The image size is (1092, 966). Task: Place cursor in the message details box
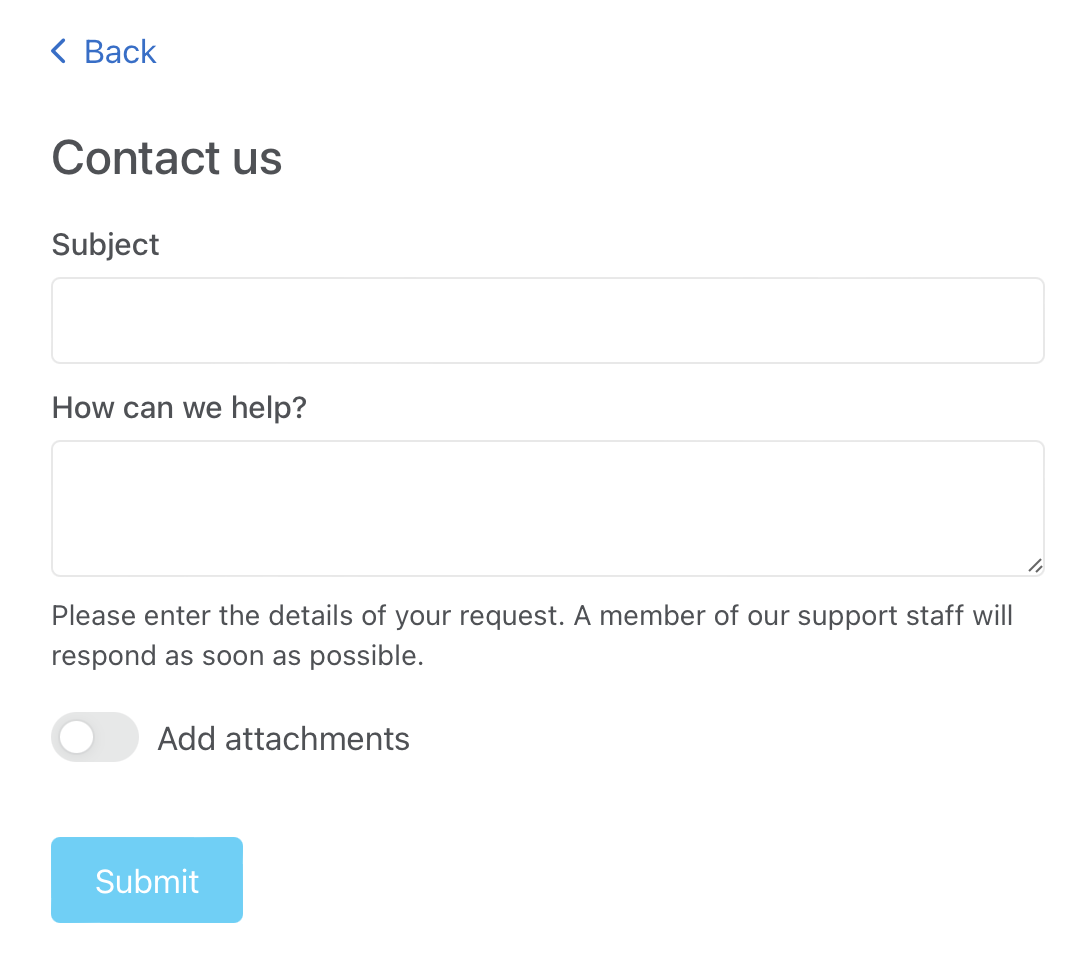(547, 508)
